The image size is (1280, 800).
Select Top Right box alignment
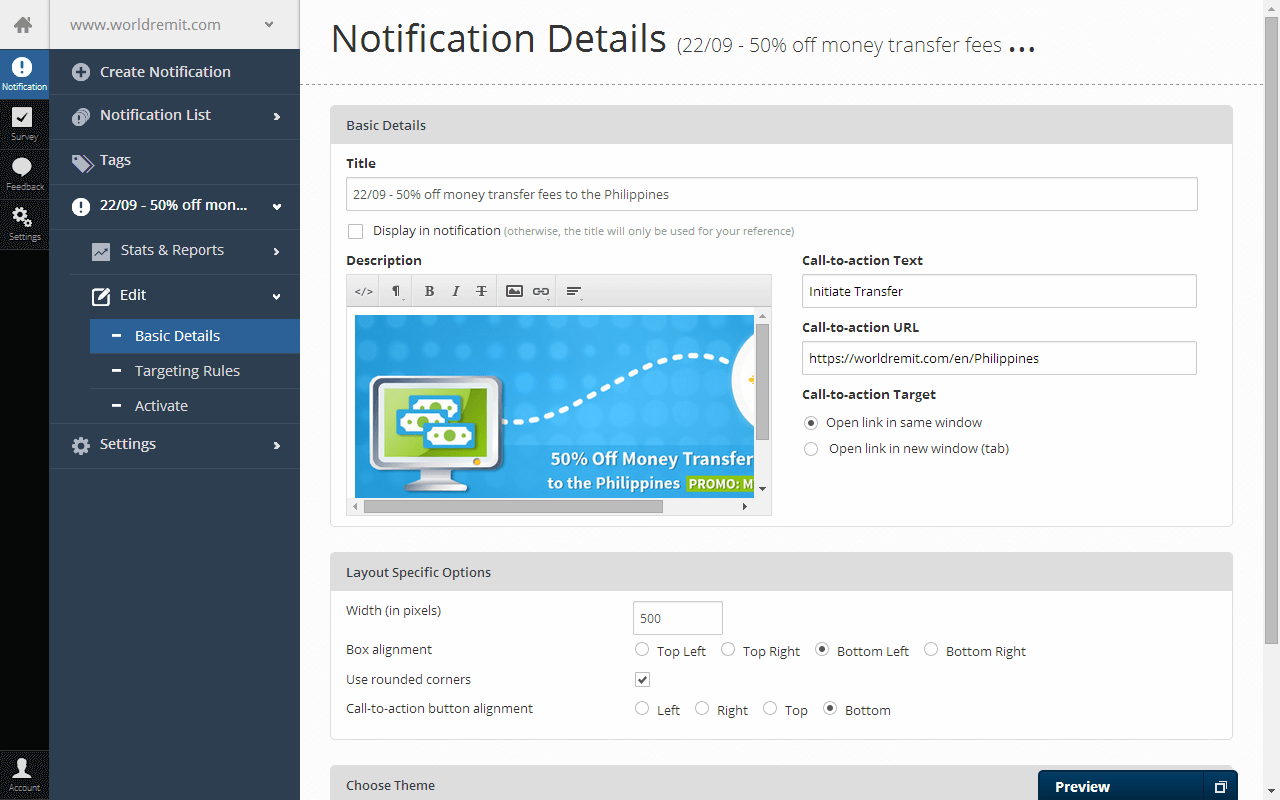click(x=728, y=650)
